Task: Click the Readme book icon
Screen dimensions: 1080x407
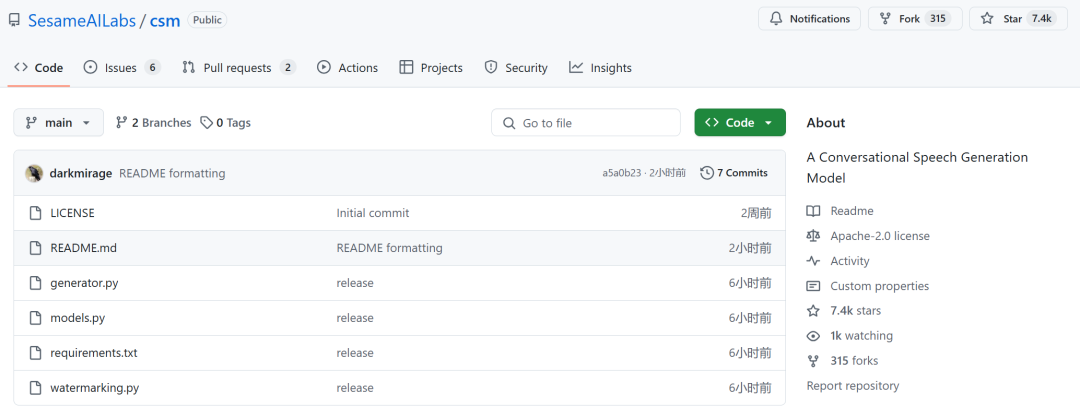Action: (814, 211)
